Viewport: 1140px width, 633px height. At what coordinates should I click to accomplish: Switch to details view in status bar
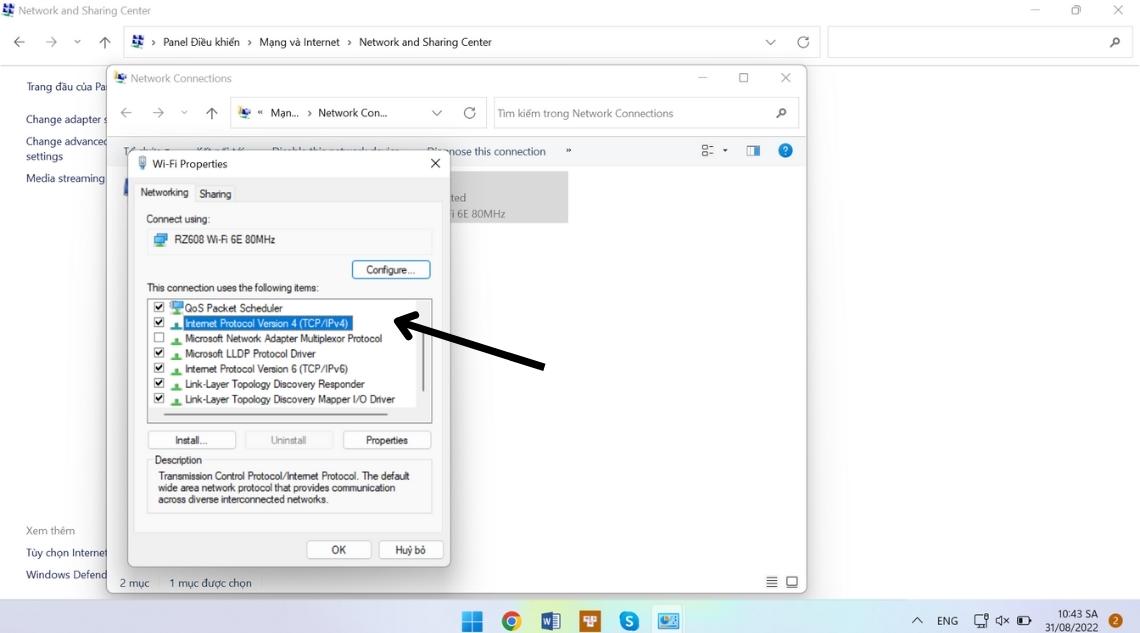(771, 582)
